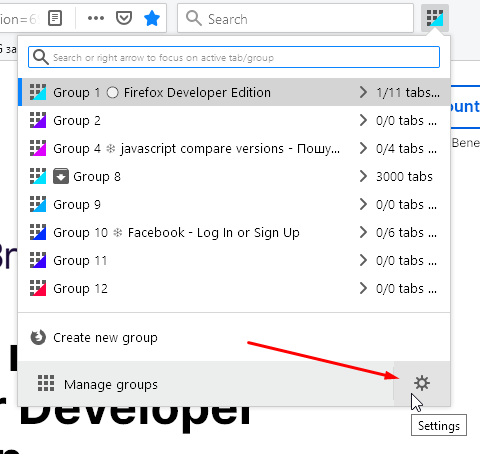Expand Group 1 tabs chevron
The width and height of the screenshot is (480, 454).
(363, 92)
